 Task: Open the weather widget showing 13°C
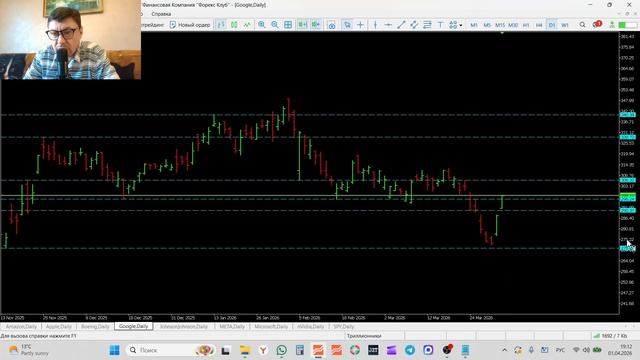pos(29,350)
